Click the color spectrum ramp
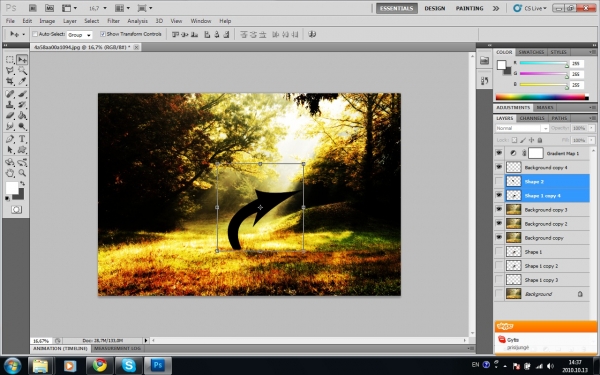This screenshot has height=375, width=600. 542,97
